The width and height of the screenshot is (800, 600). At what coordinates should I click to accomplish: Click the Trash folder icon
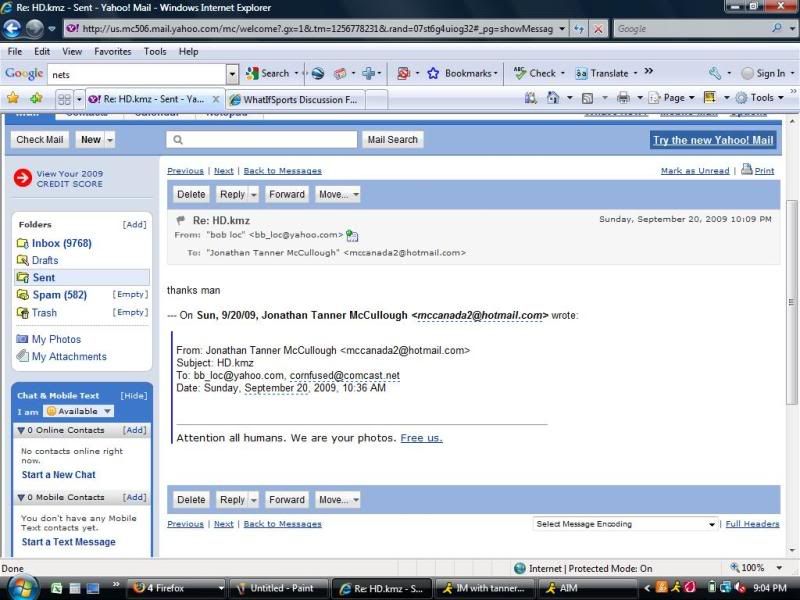[x=23, y=313]
